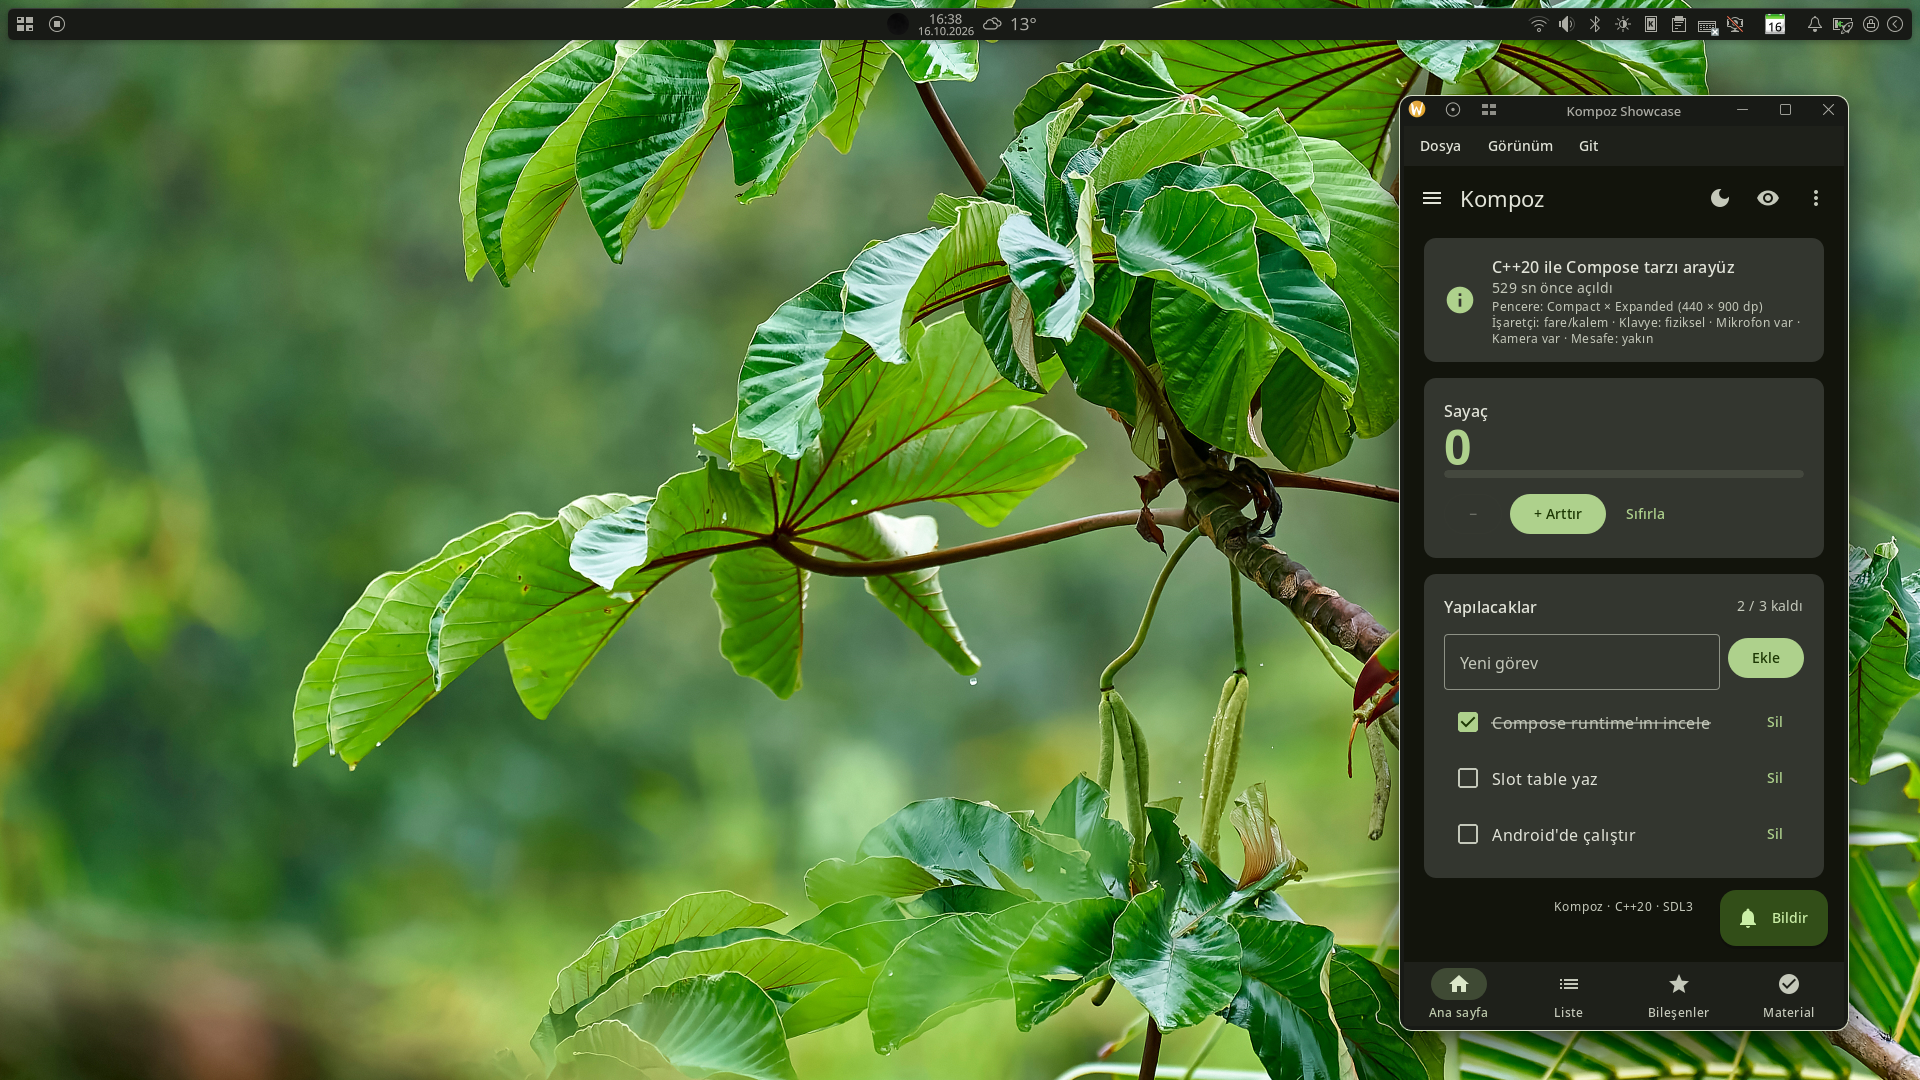Click the info icon on the C++20 card

1460,300
